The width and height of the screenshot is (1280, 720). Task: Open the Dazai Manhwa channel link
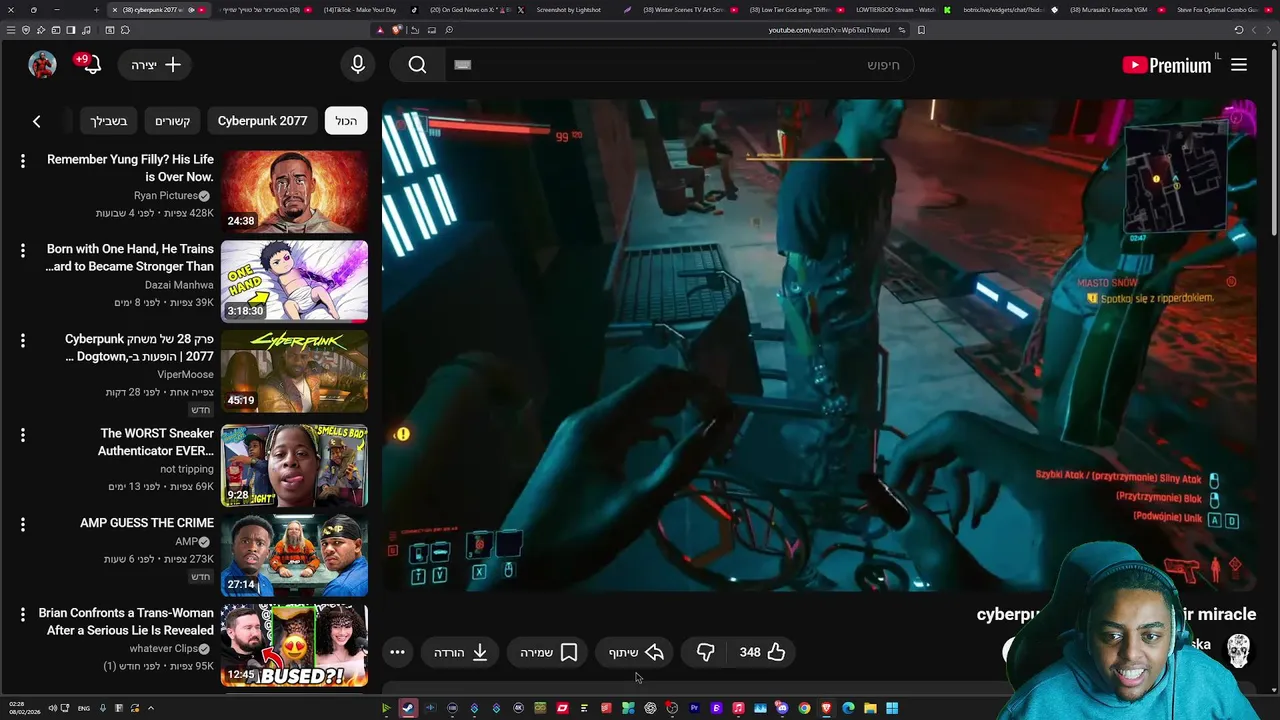click(x=179, y=285)
